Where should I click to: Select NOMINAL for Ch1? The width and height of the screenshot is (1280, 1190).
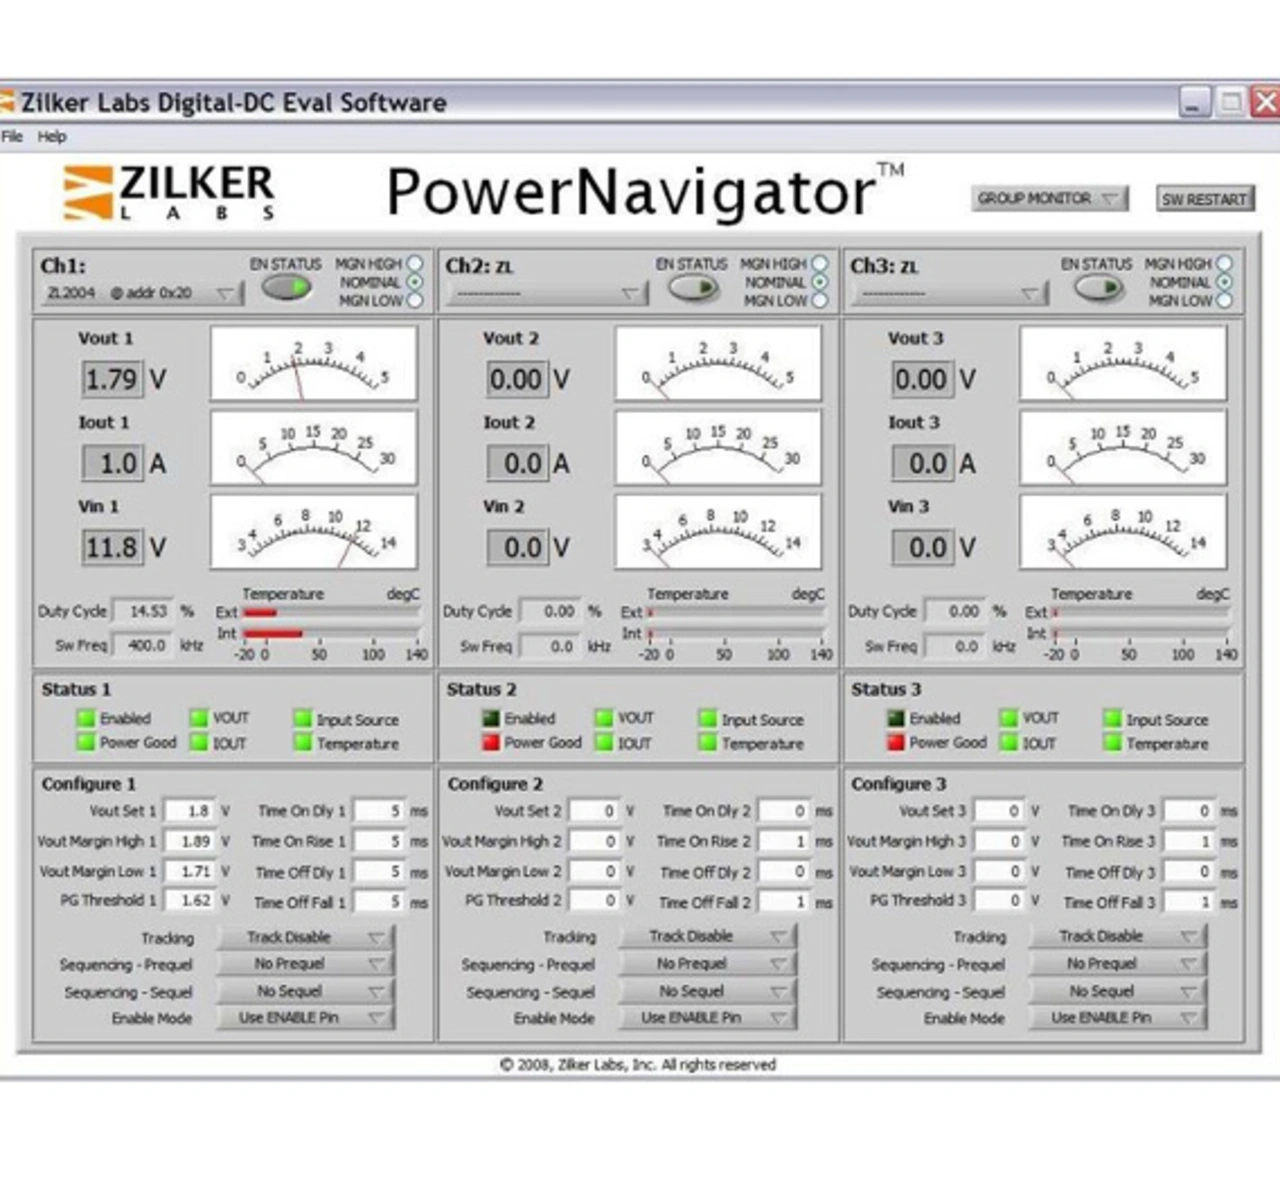[414, 282]
